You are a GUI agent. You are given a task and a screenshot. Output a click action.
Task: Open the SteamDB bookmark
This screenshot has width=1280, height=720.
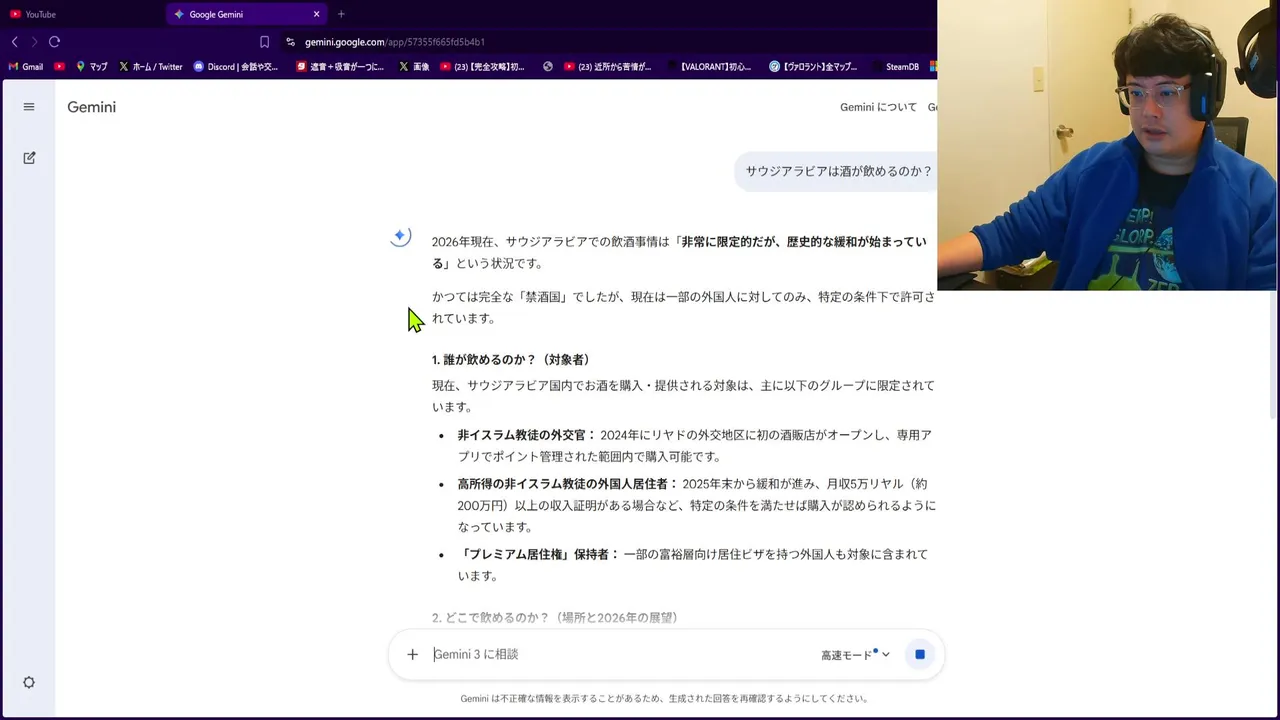895,67
